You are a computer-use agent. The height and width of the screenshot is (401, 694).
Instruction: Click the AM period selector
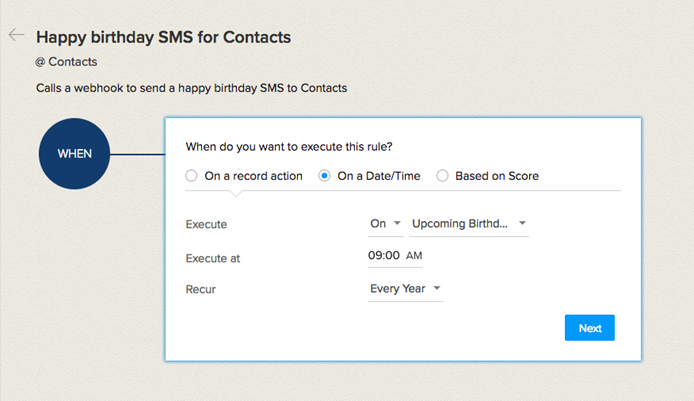[414, 256]
